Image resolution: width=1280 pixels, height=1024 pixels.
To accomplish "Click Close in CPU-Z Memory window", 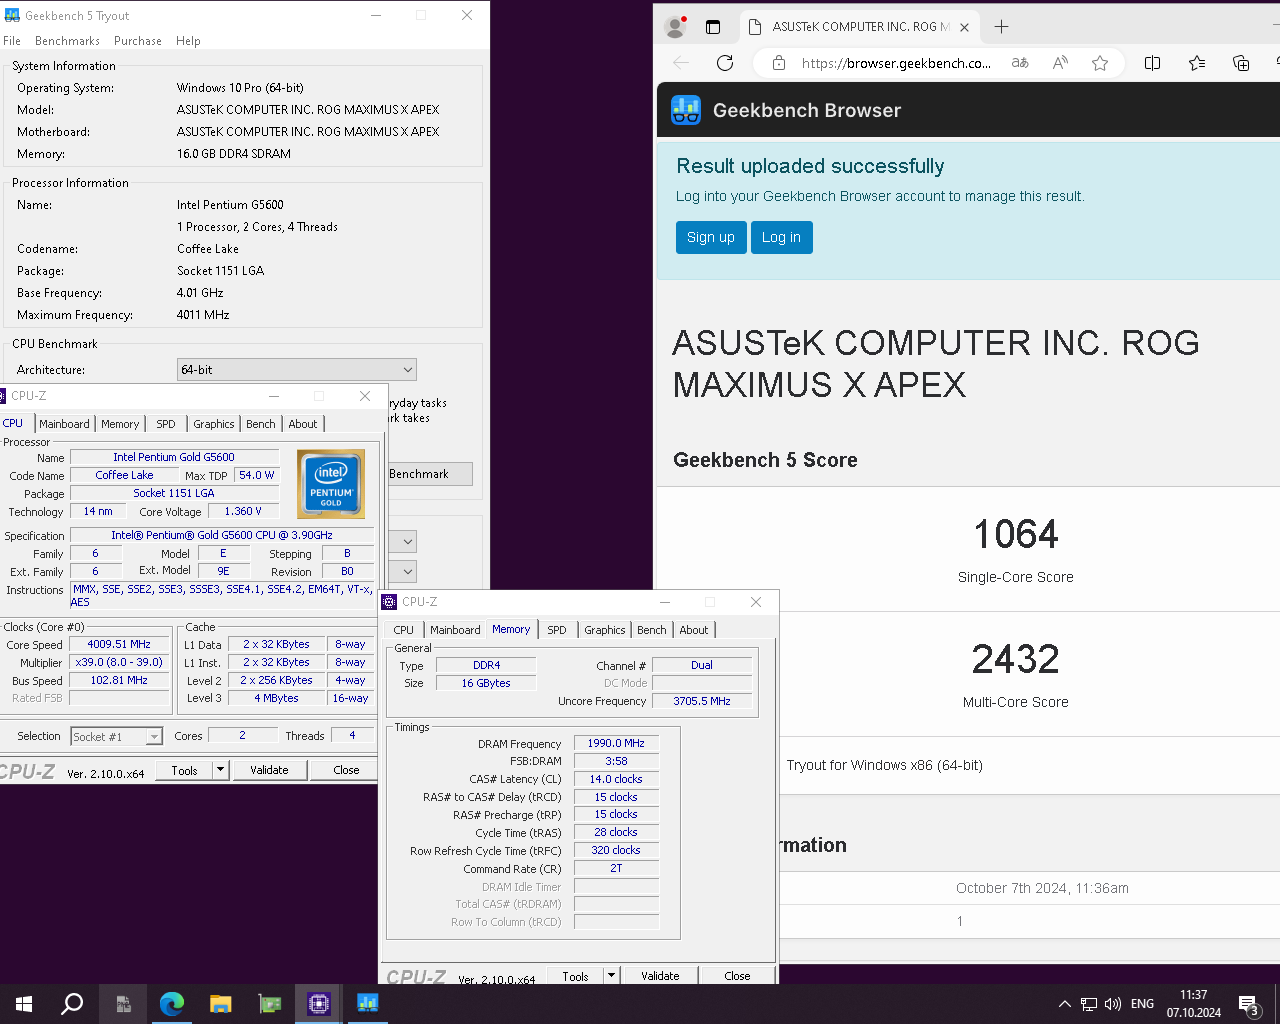I will (x=737, y=976).
